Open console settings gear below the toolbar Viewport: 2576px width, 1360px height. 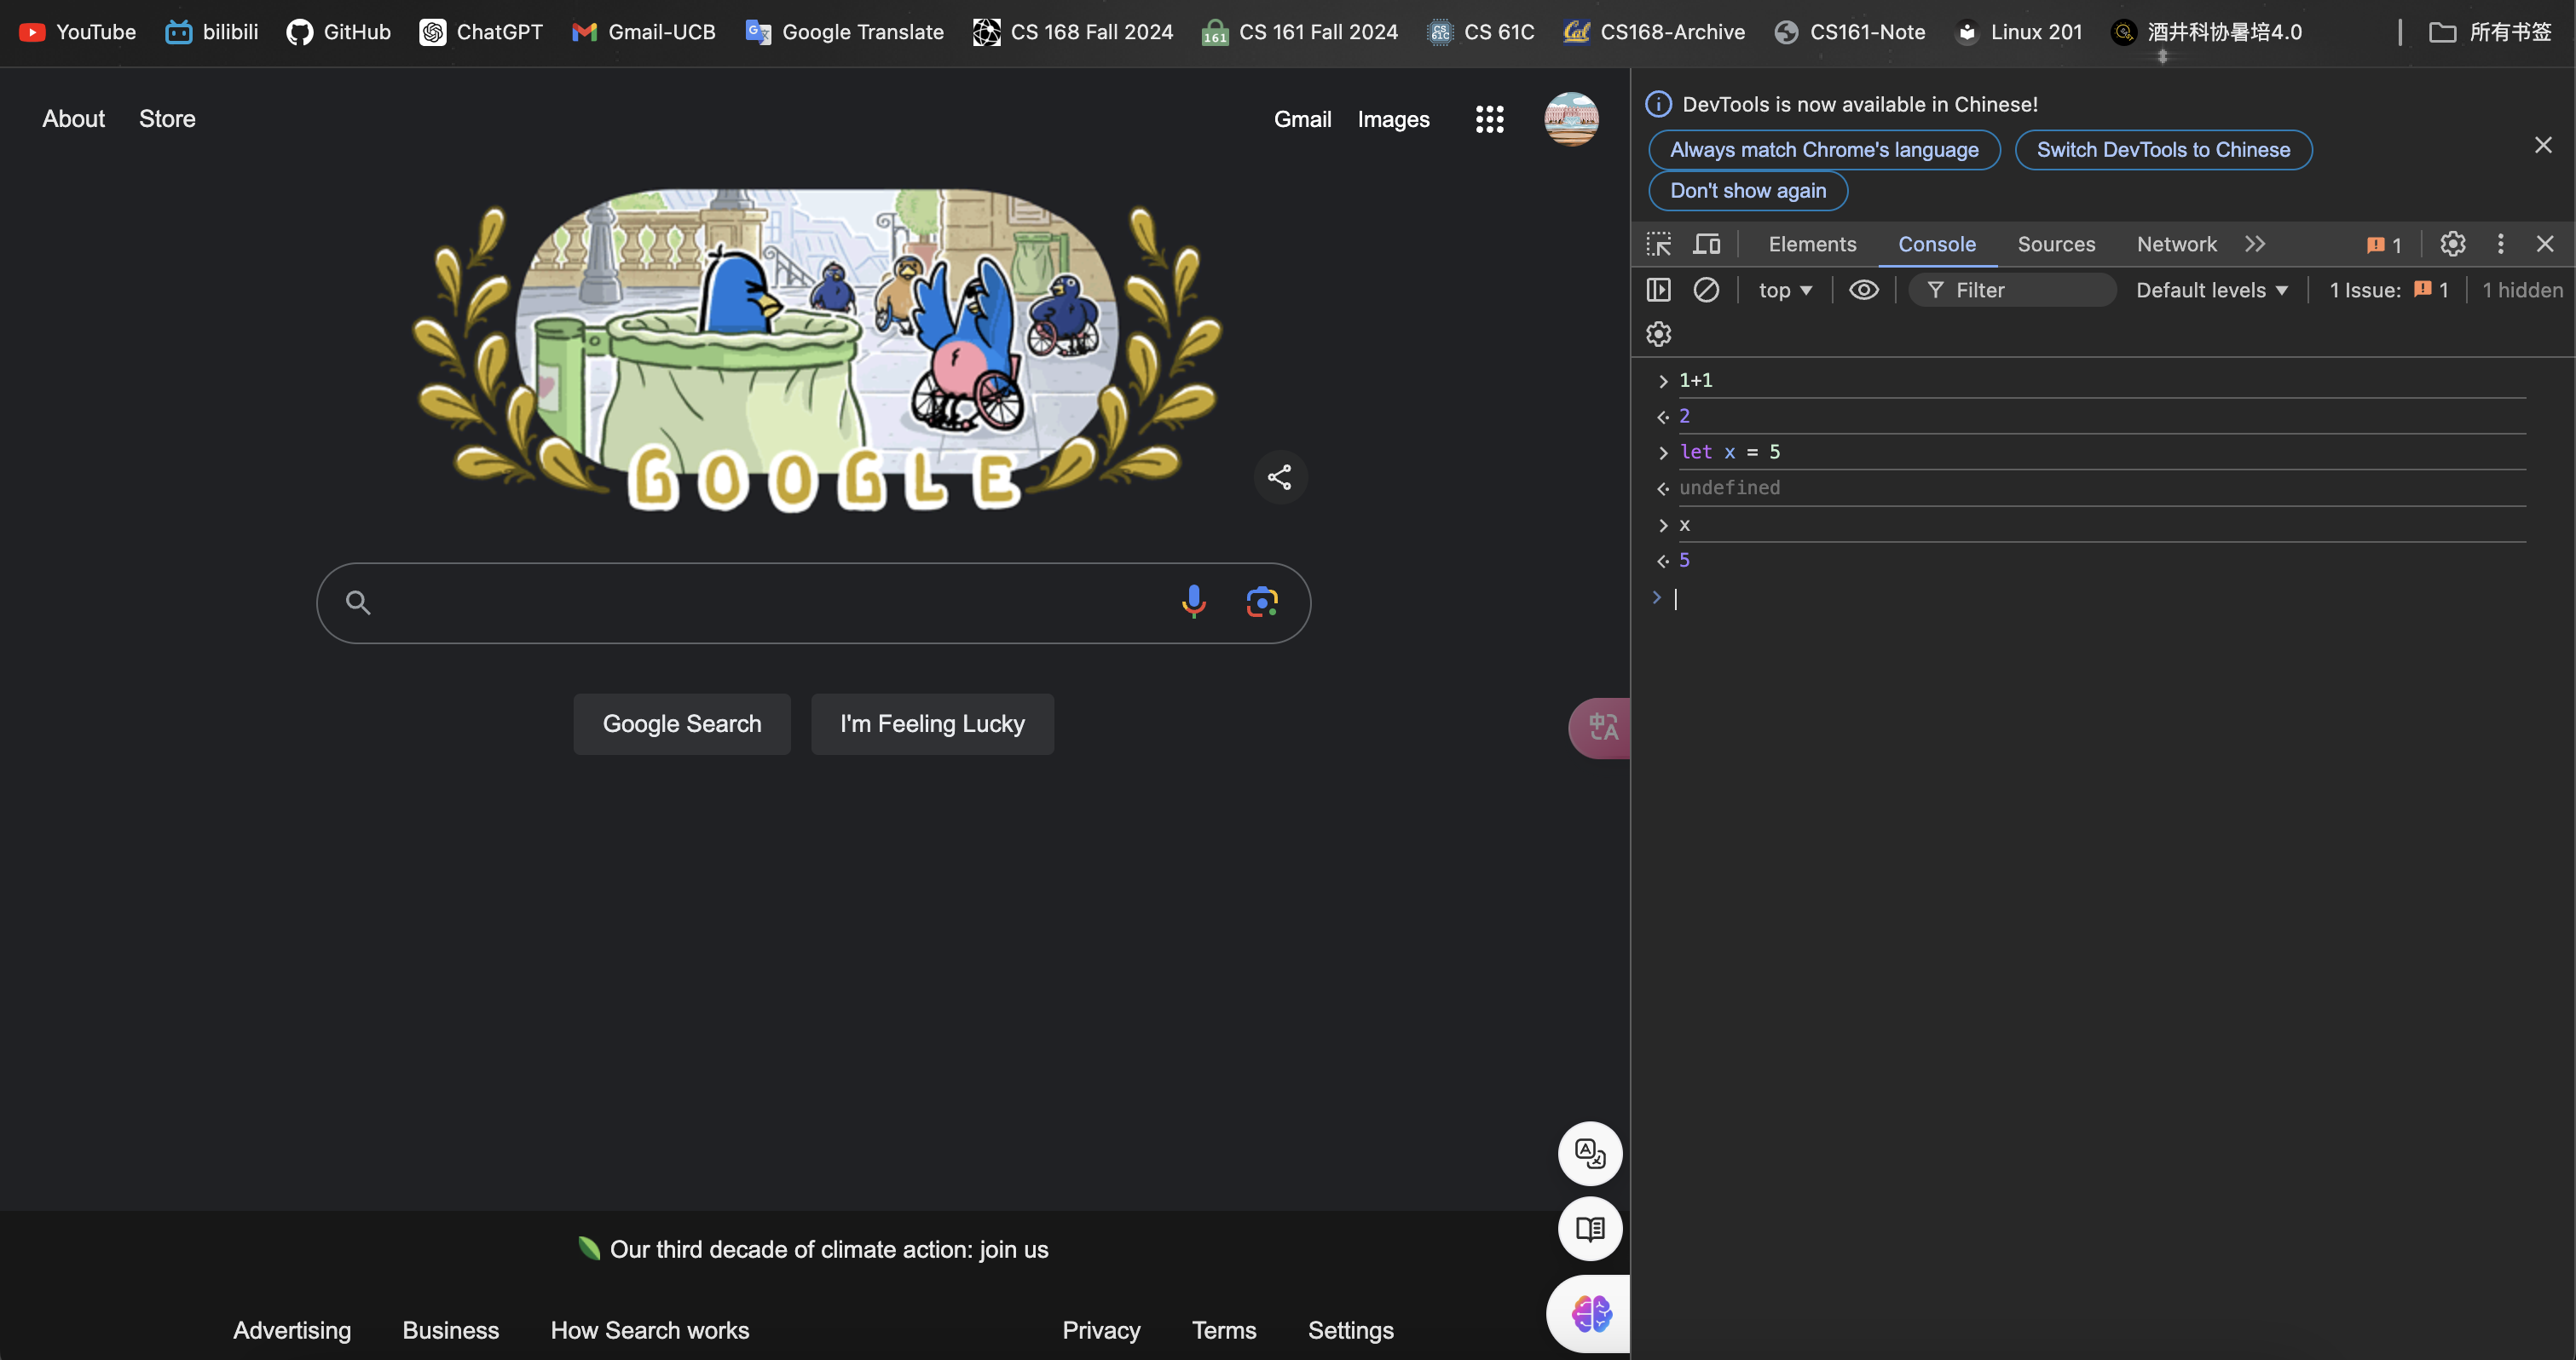click(1658, 334)
